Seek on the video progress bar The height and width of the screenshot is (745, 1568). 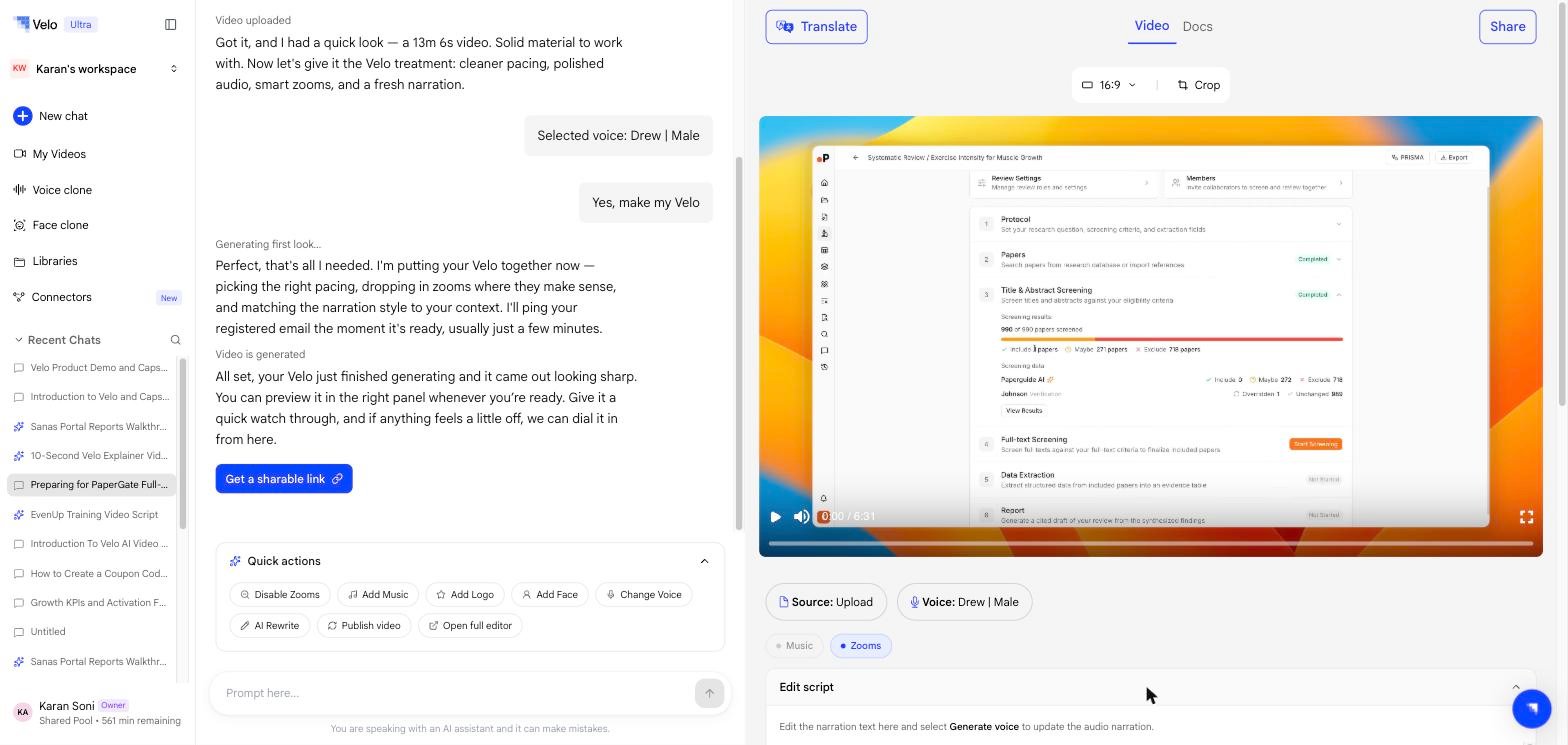[x=1151, y=543]
